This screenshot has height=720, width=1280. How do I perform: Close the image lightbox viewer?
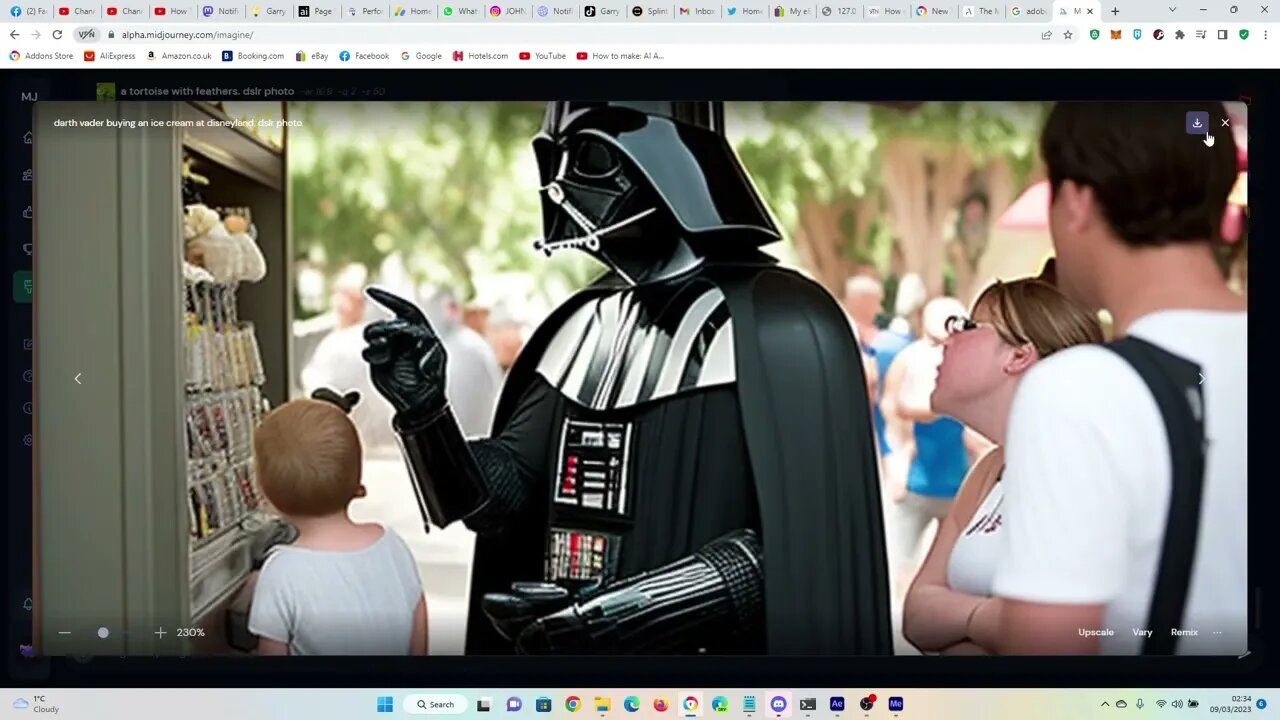coord(1225,123)
